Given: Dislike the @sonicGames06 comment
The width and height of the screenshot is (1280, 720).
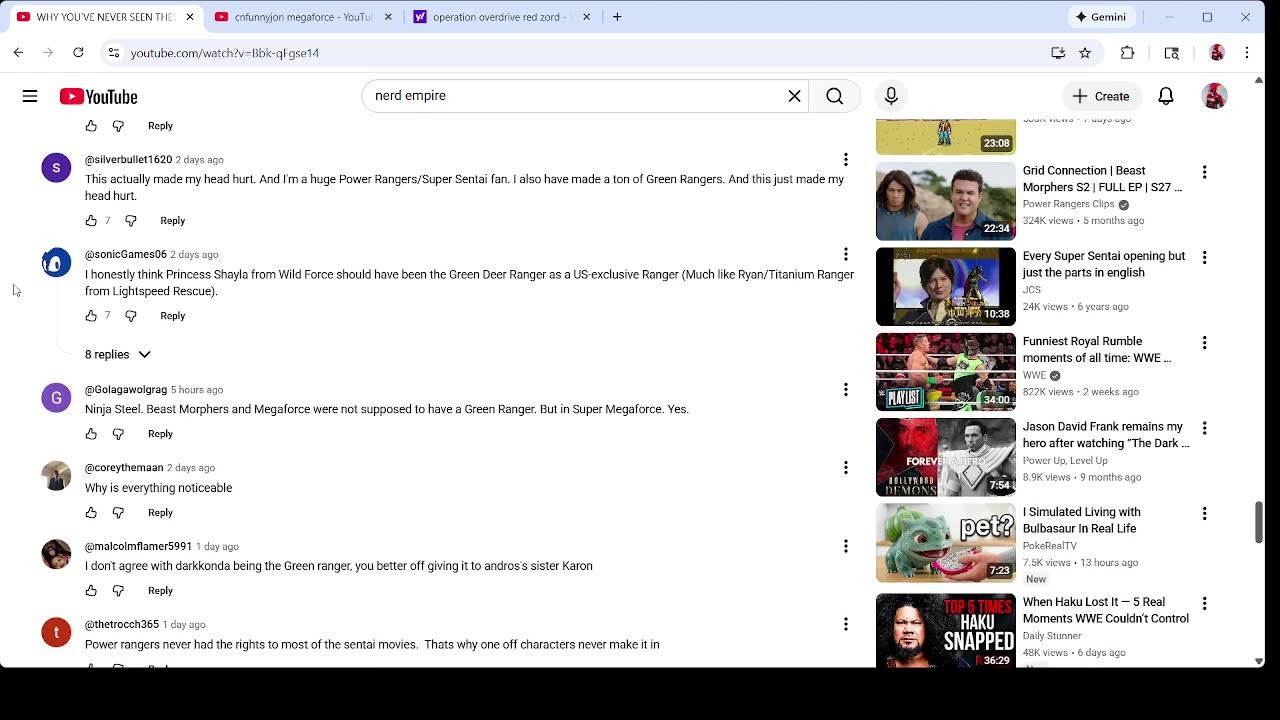Looking at the screenshot, I should [131, 315].
